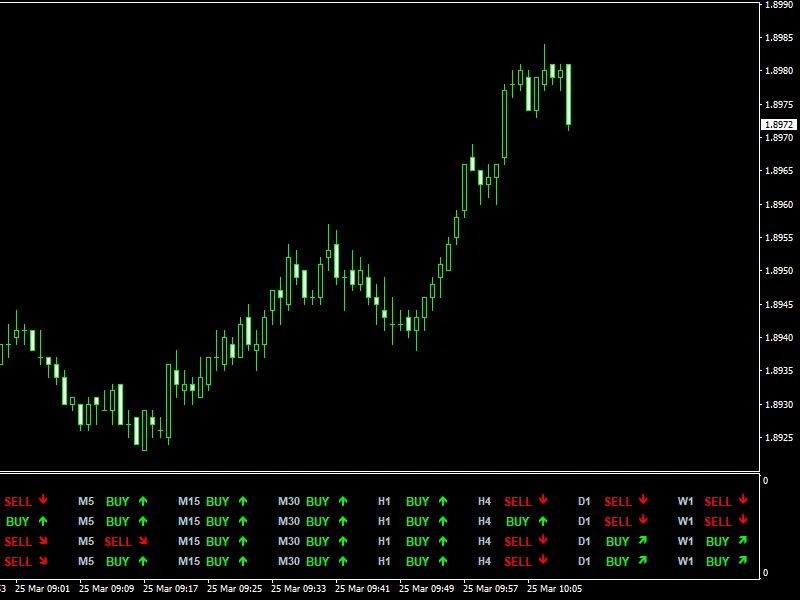The height and width of the screenshot is (600, 800).
Task: Click the 25 Mar 09:09 time label
Action: (107, 589)
